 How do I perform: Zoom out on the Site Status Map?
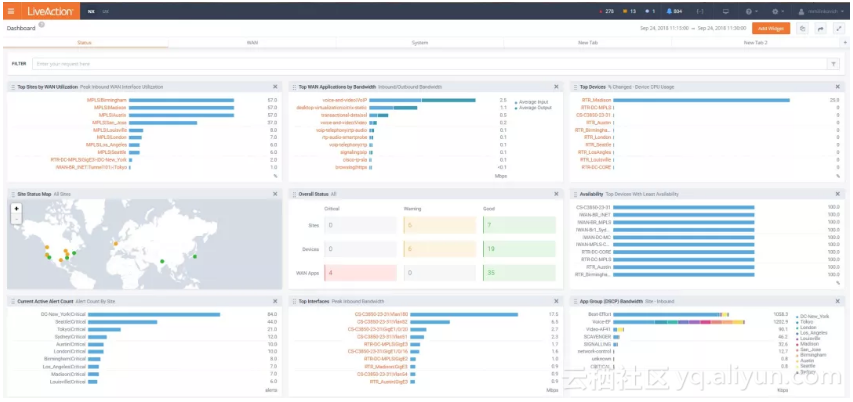click(16, 218)
